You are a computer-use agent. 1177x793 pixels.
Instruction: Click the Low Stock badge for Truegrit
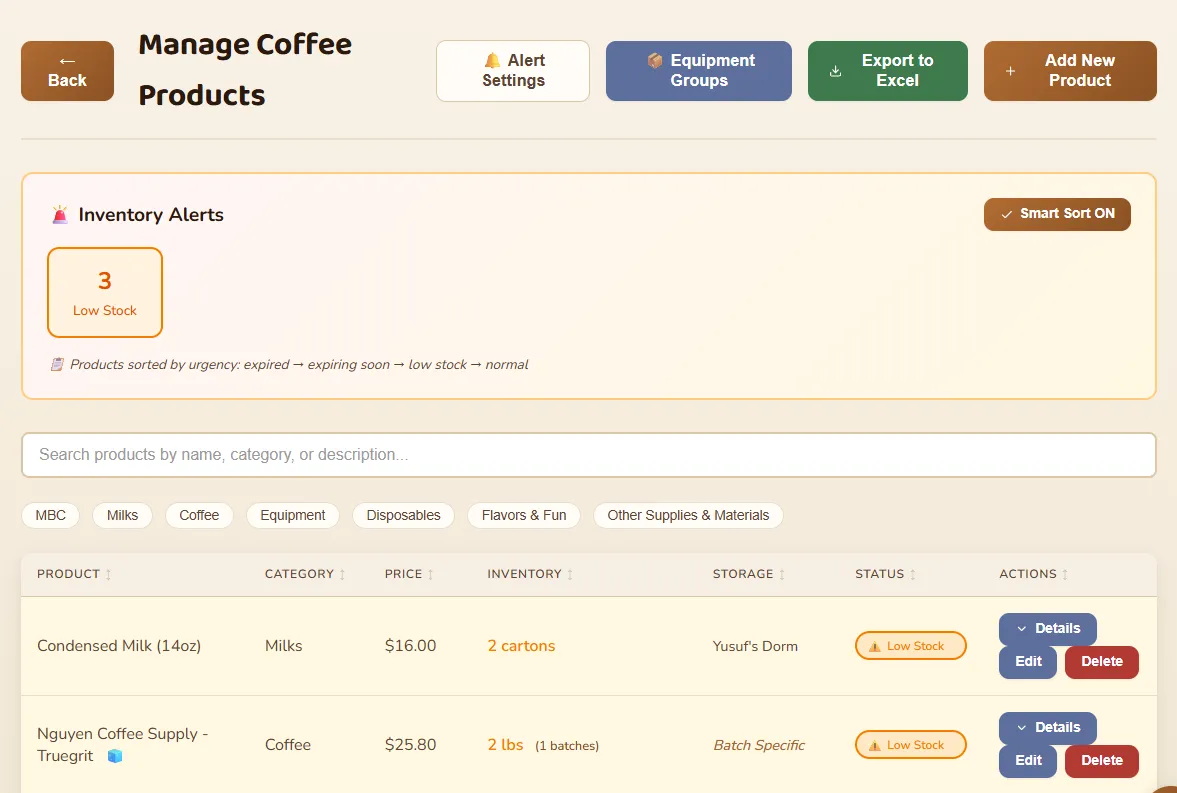coord(911,745)
